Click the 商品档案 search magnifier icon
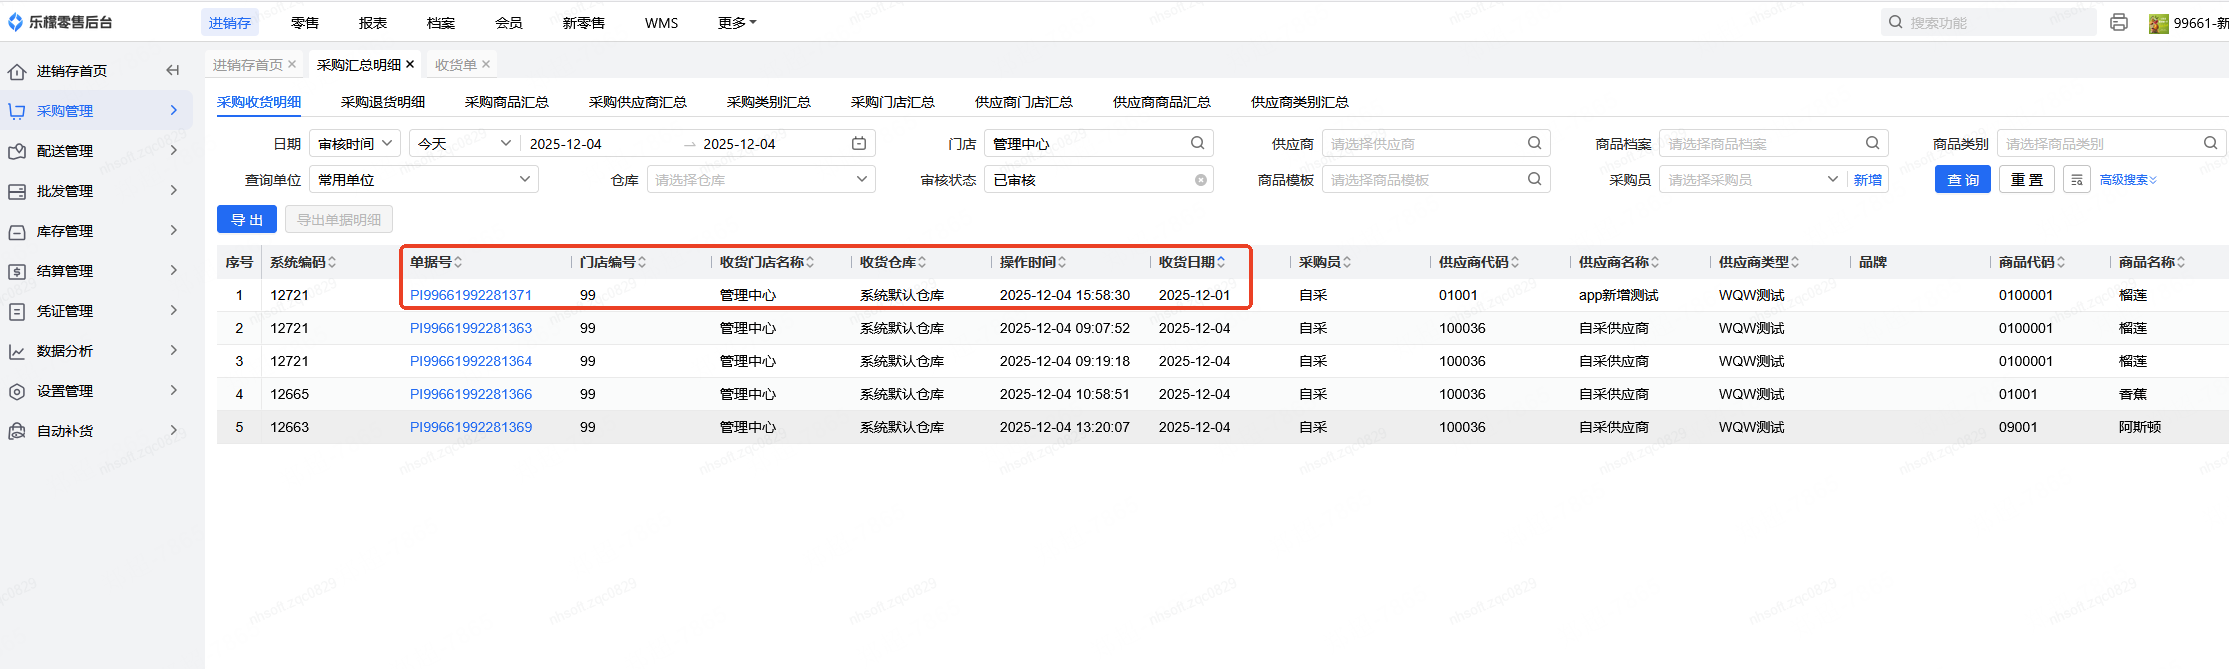Screen dimensions: 2229x669 (x=1872, y=143)
